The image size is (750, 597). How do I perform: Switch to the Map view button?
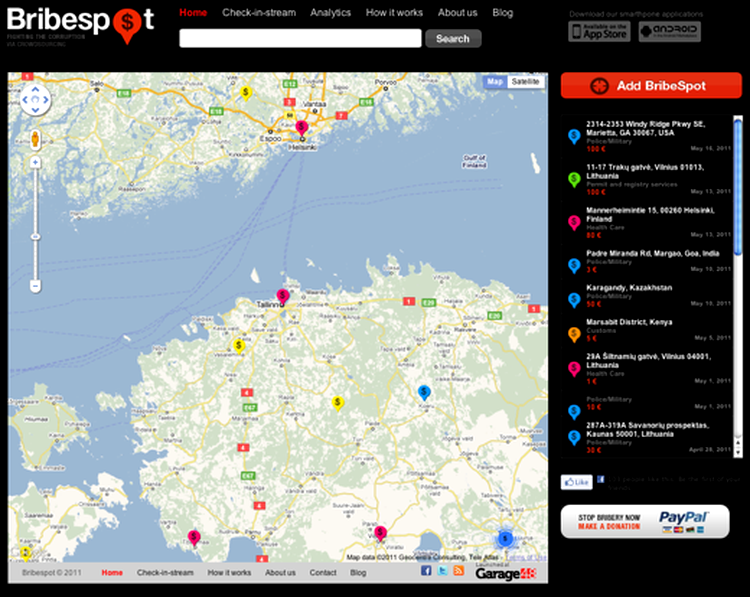(495, 82)
